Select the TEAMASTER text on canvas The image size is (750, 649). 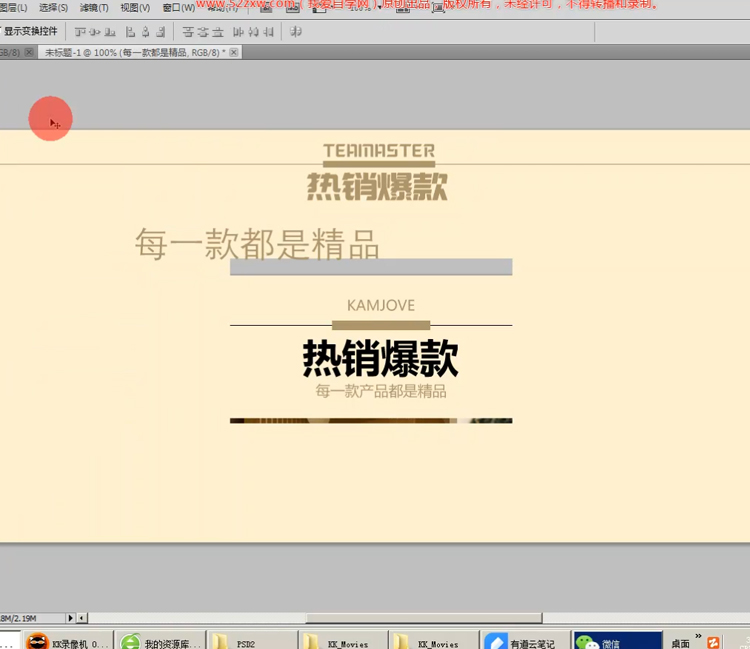tap(379, 151)
